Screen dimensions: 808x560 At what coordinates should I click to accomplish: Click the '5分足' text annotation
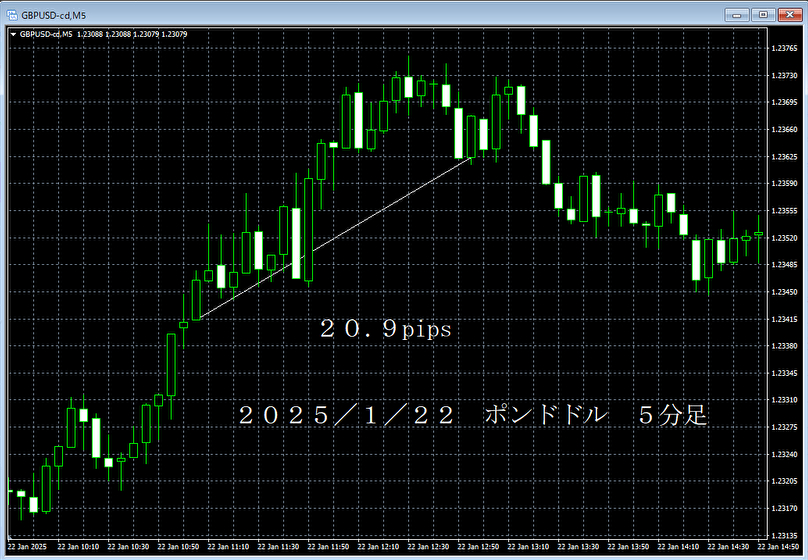[672, 415]
